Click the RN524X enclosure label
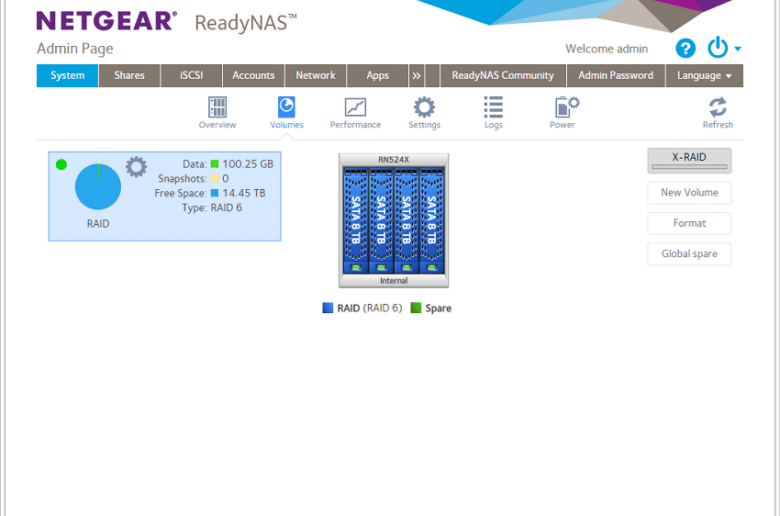 [x=393, y=160]
